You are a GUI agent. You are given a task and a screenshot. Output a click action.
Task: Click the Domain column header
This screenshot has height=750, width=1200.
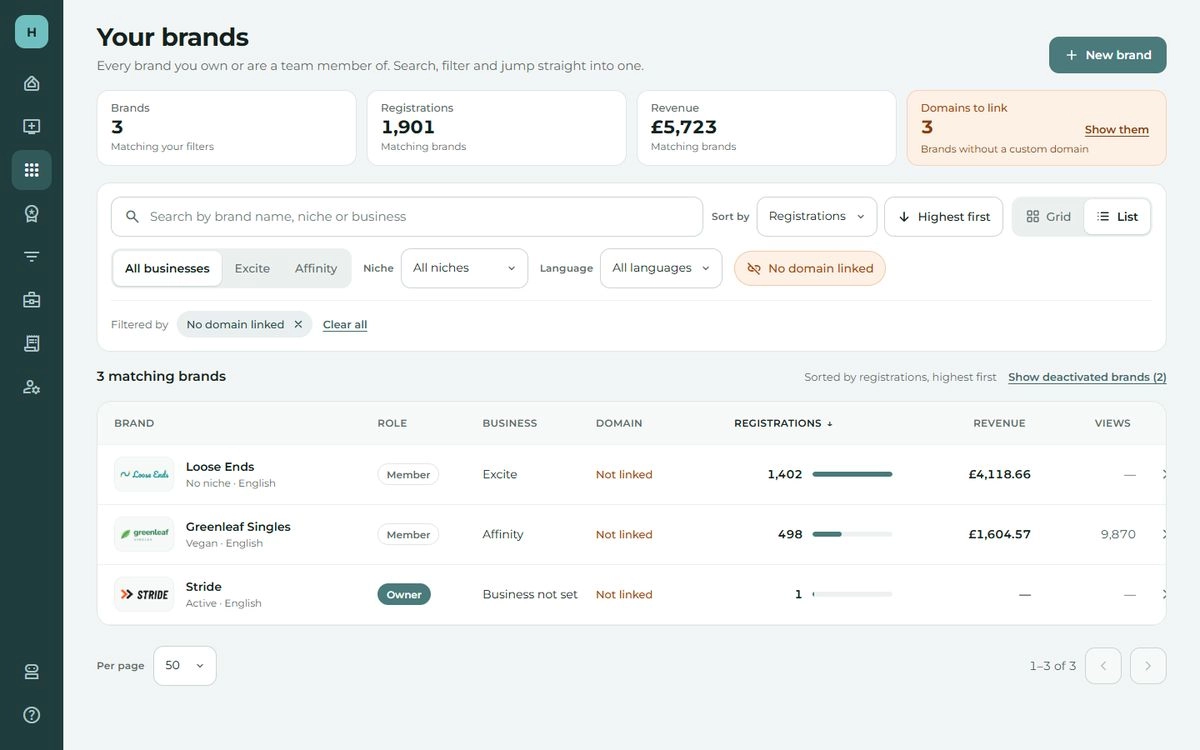(619, 423)
